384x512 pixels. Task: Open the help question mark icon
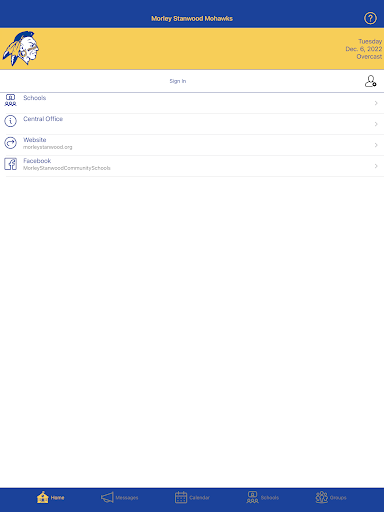370,18
